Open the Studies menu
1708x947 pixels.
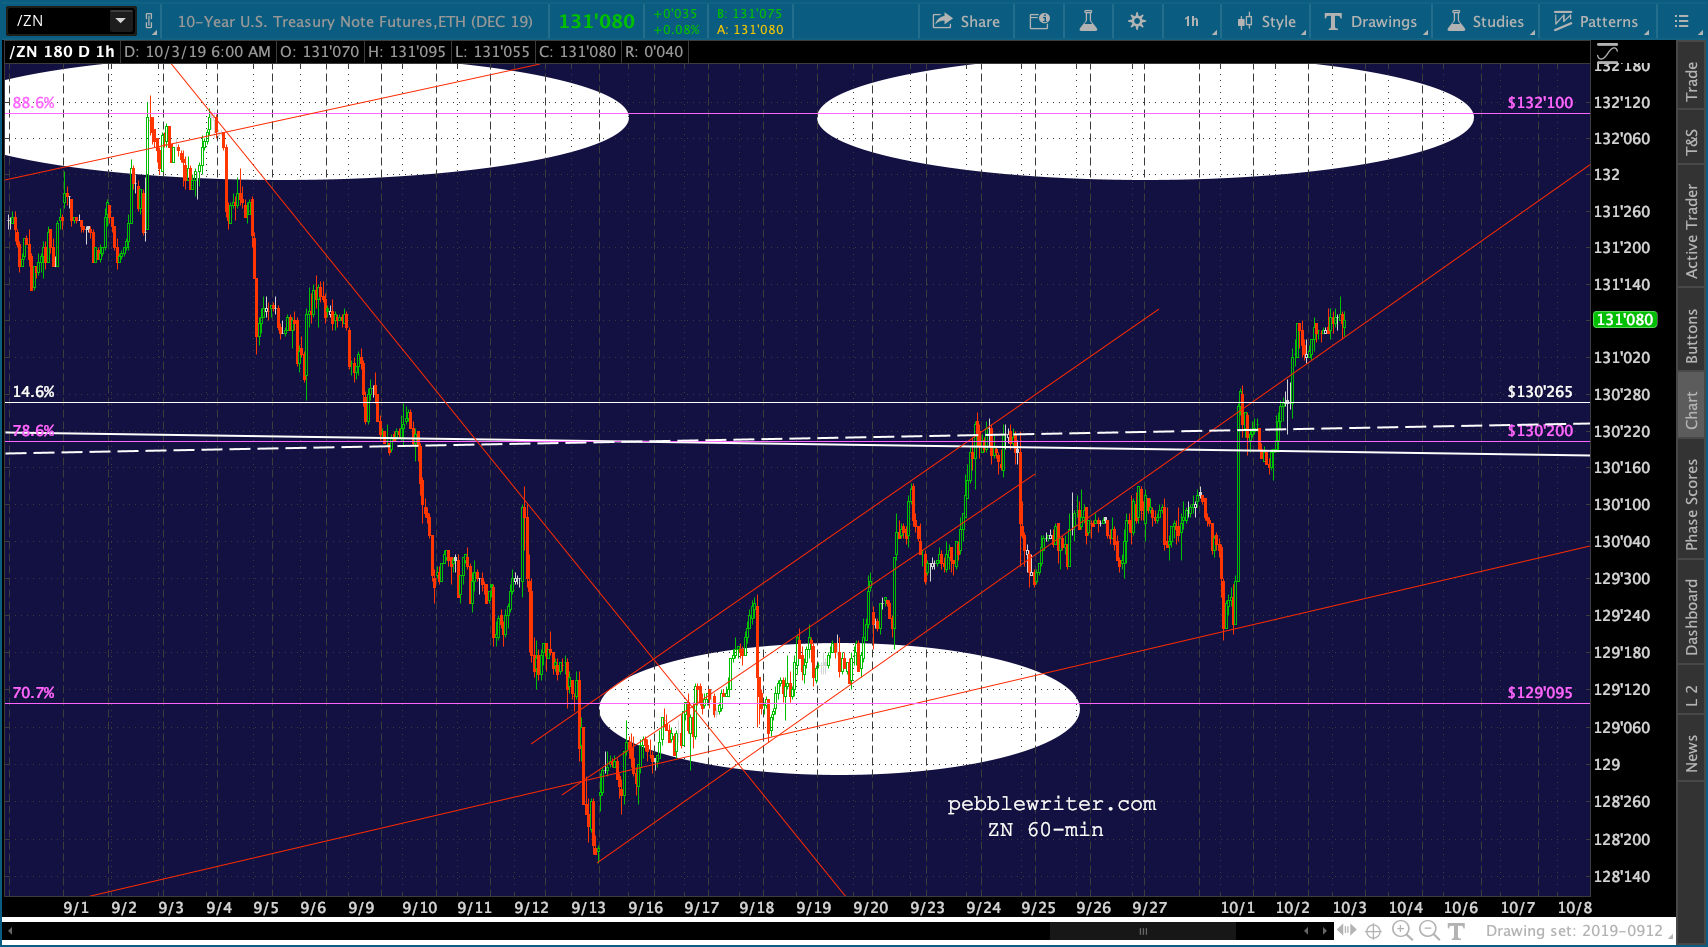(x=1487, y=21)
